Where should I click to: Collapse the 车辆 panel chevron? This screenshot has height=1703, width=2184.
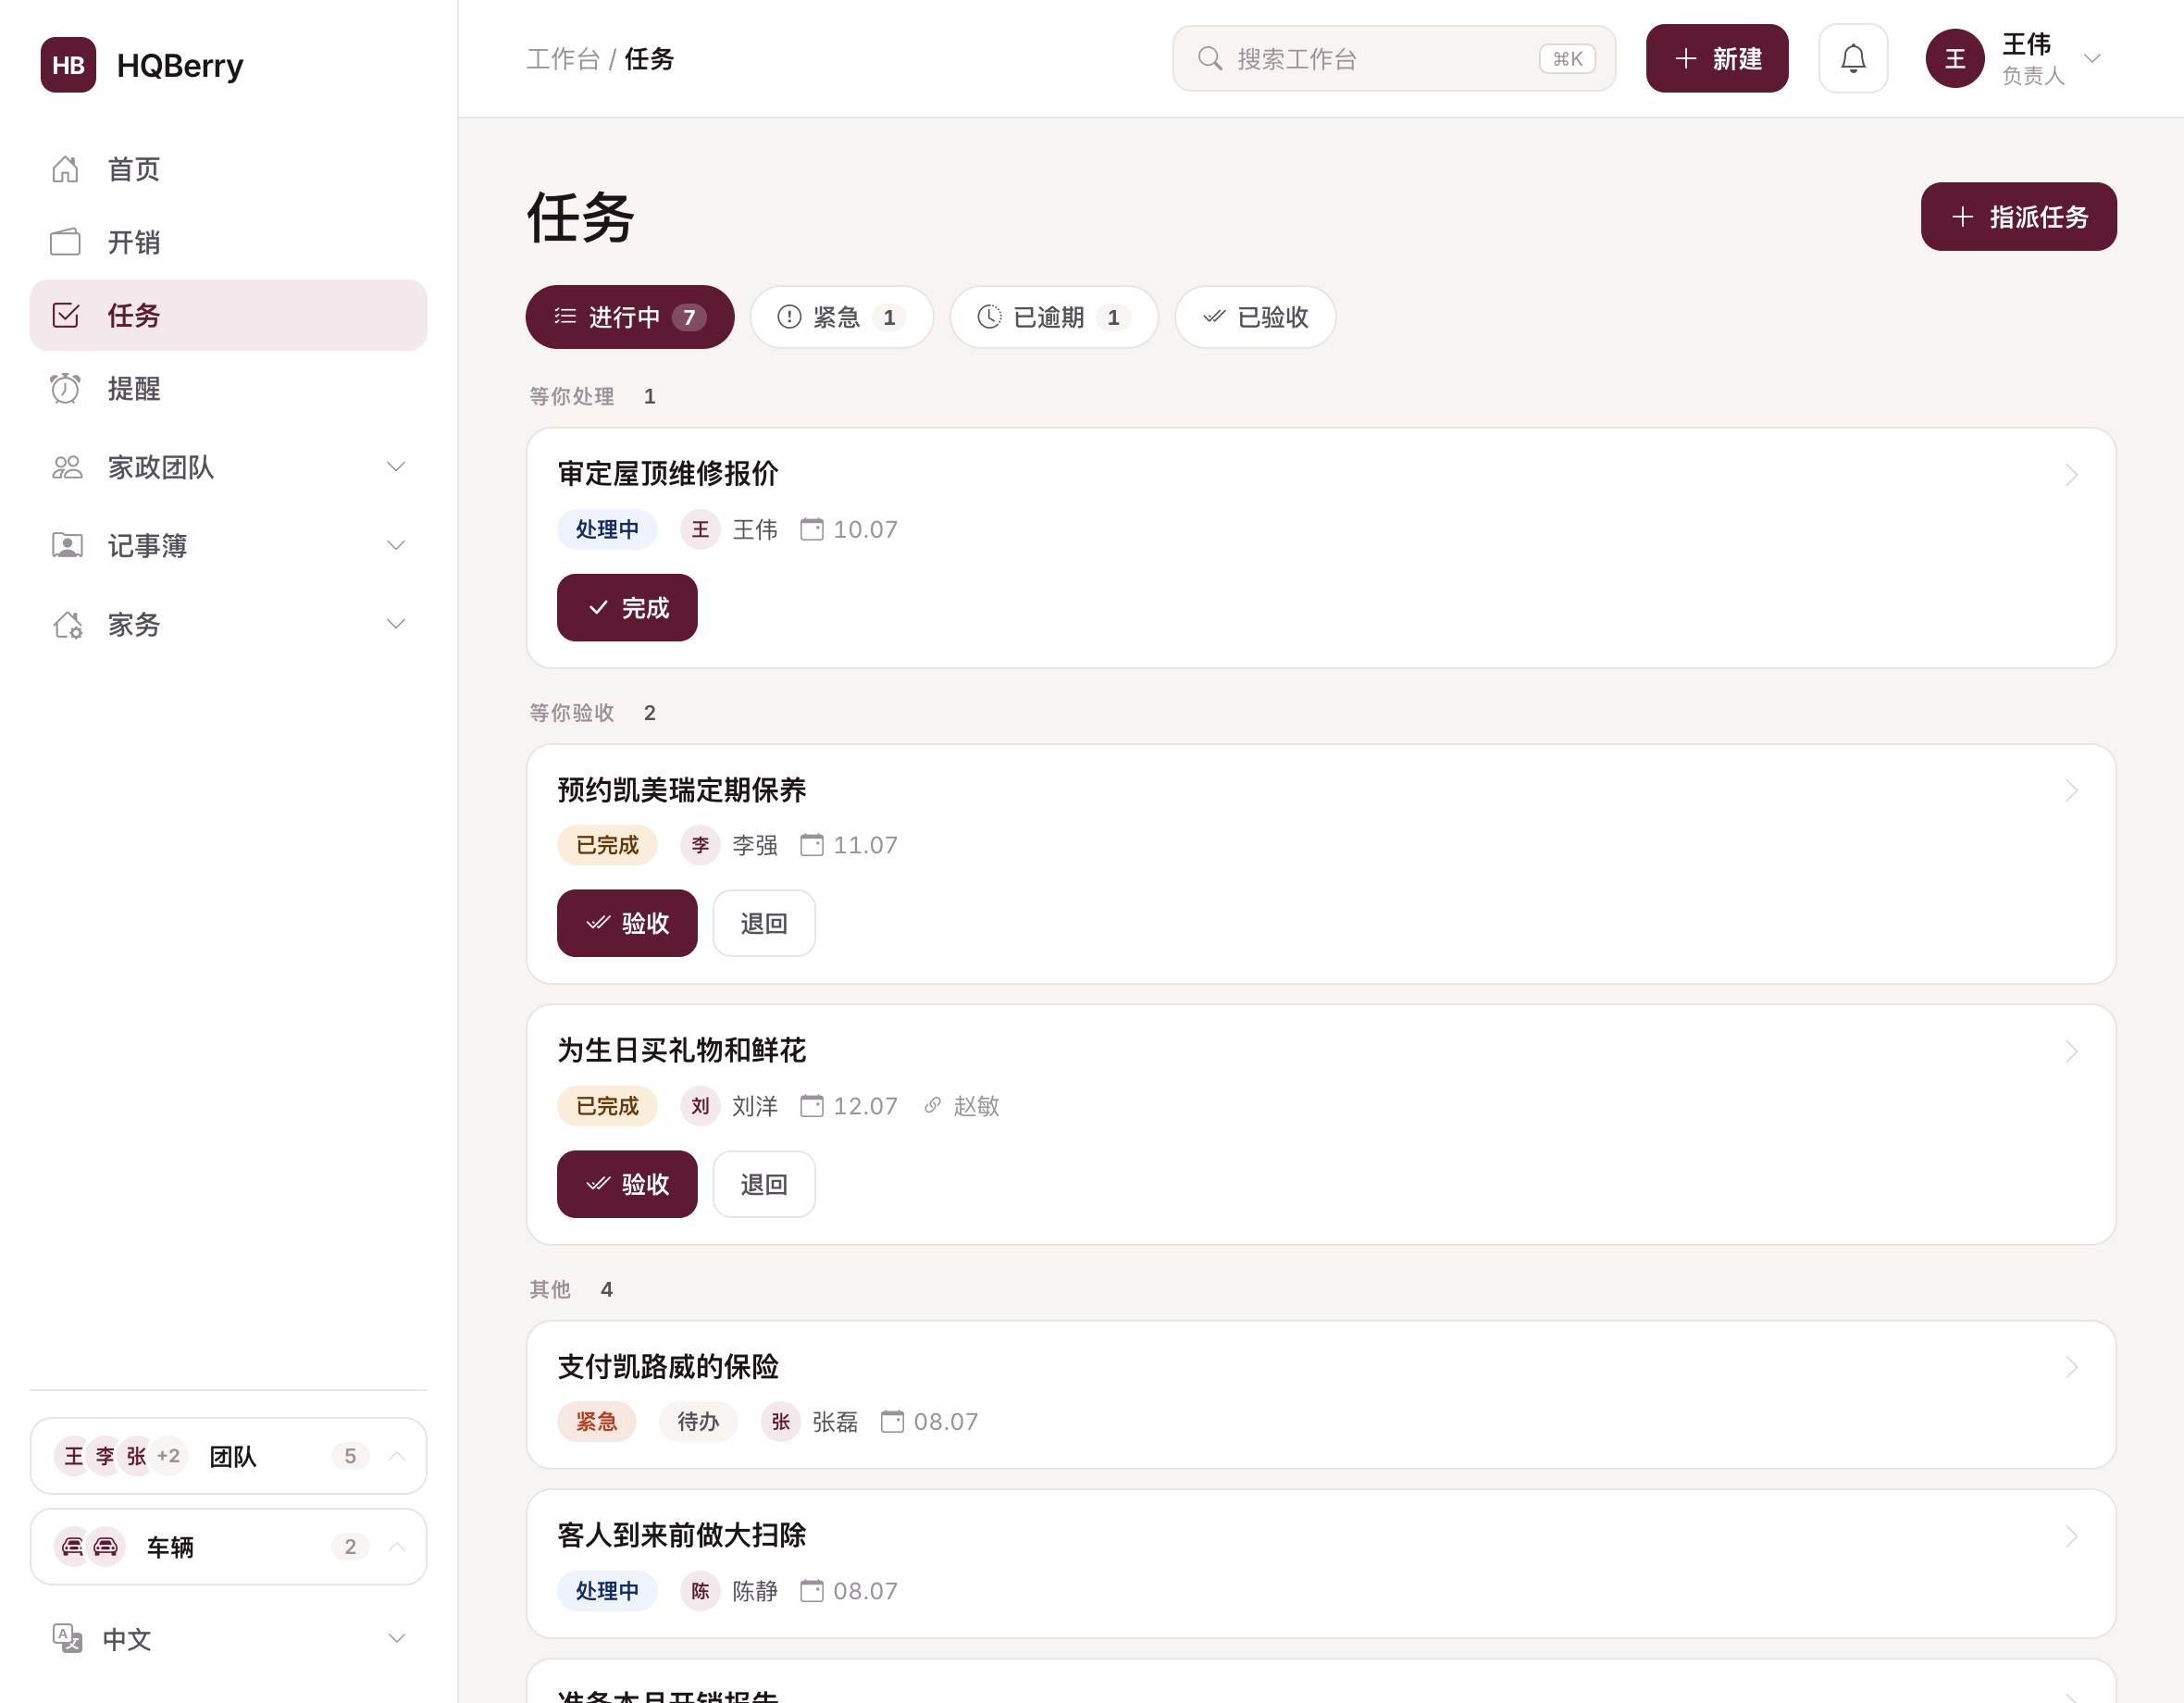396,1546
